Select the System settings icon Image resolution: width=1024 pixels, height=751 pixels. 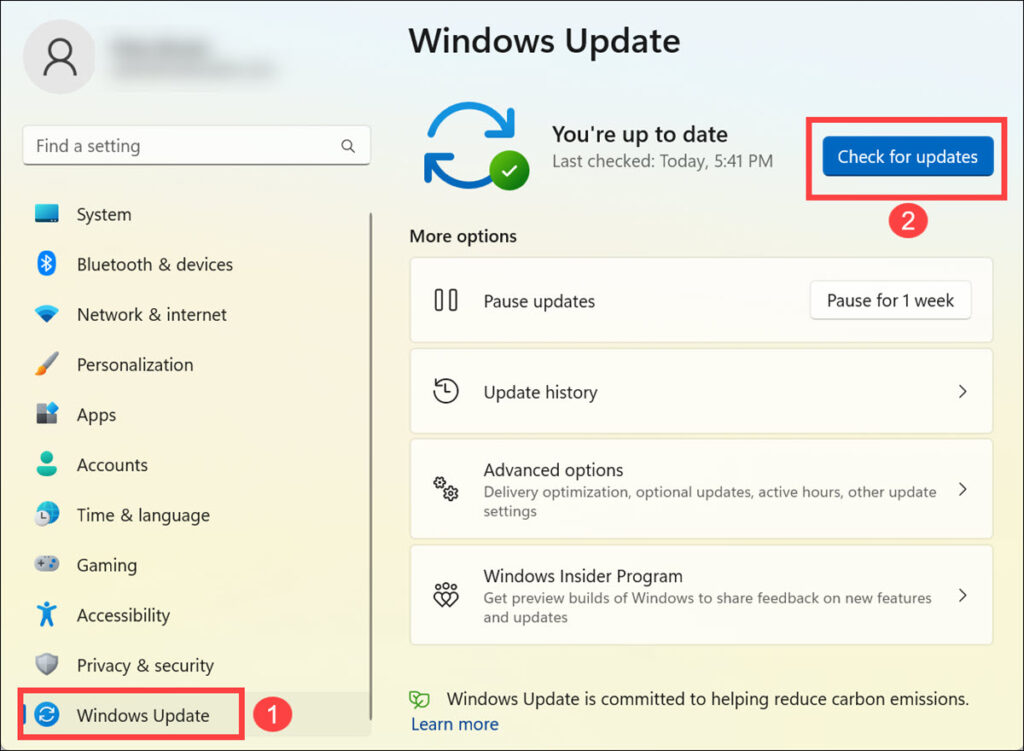(47, 214)
